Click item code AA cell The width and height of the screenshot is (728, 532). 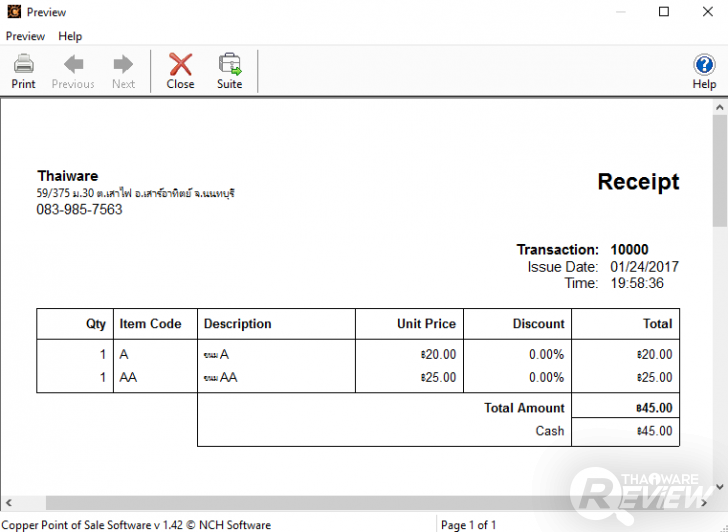click(x=128, y=377)
